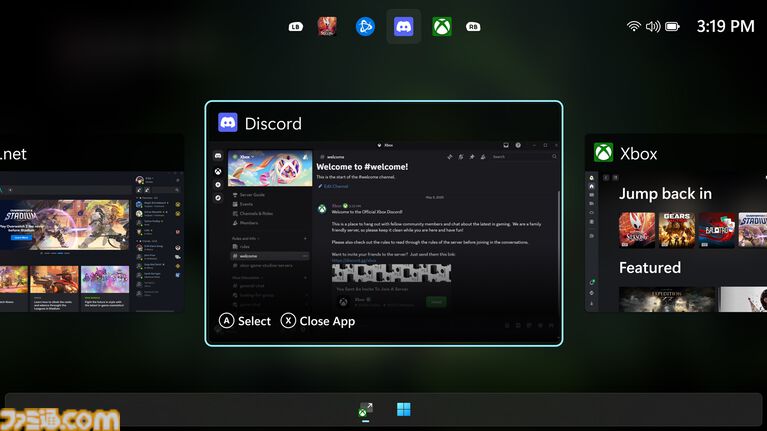Open Members in Discord channel list
This screenshot has height=431, width=767.
pyautogui.click(x=245, y=223)
